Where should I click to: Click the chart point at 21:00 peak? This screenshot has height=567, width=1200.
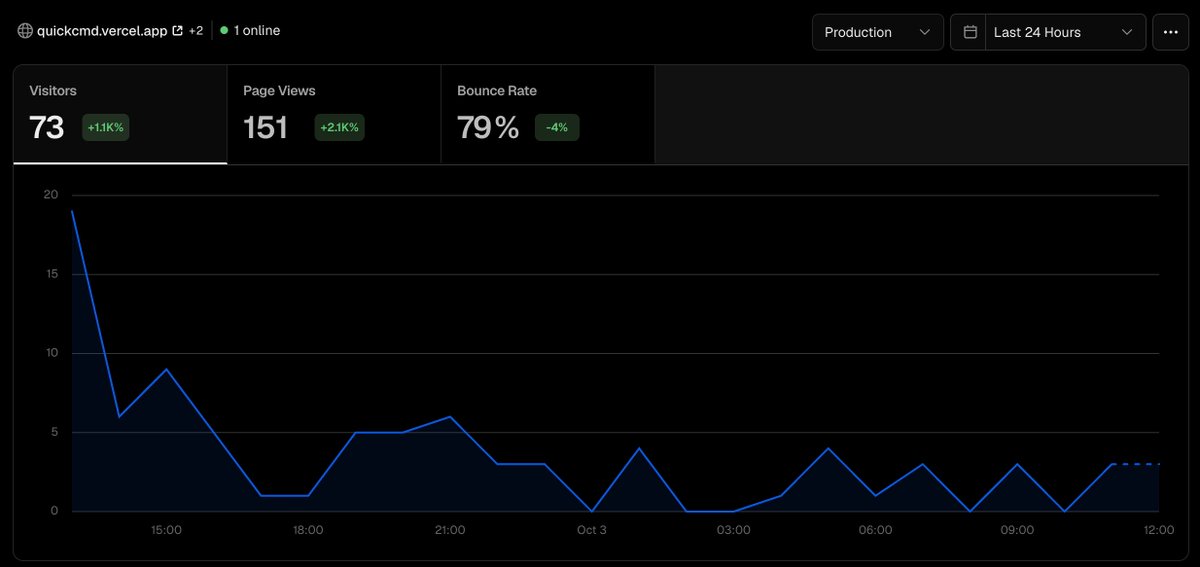coord(450,416)
